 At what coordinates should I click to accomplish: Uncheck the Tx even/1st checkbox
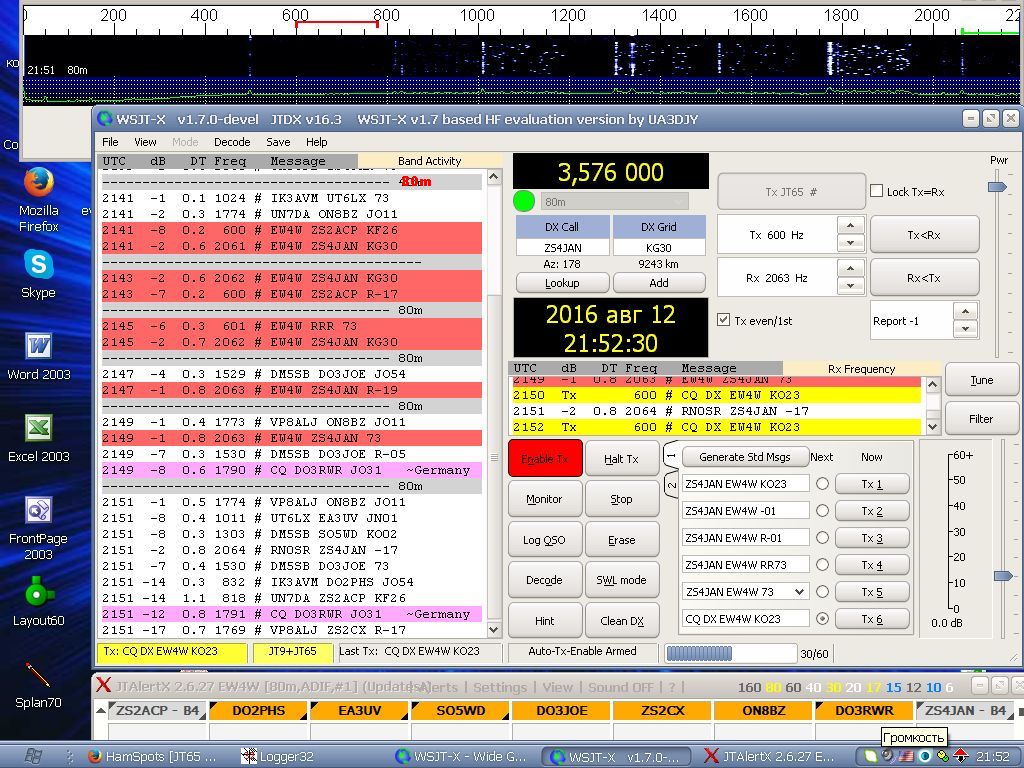724,320
